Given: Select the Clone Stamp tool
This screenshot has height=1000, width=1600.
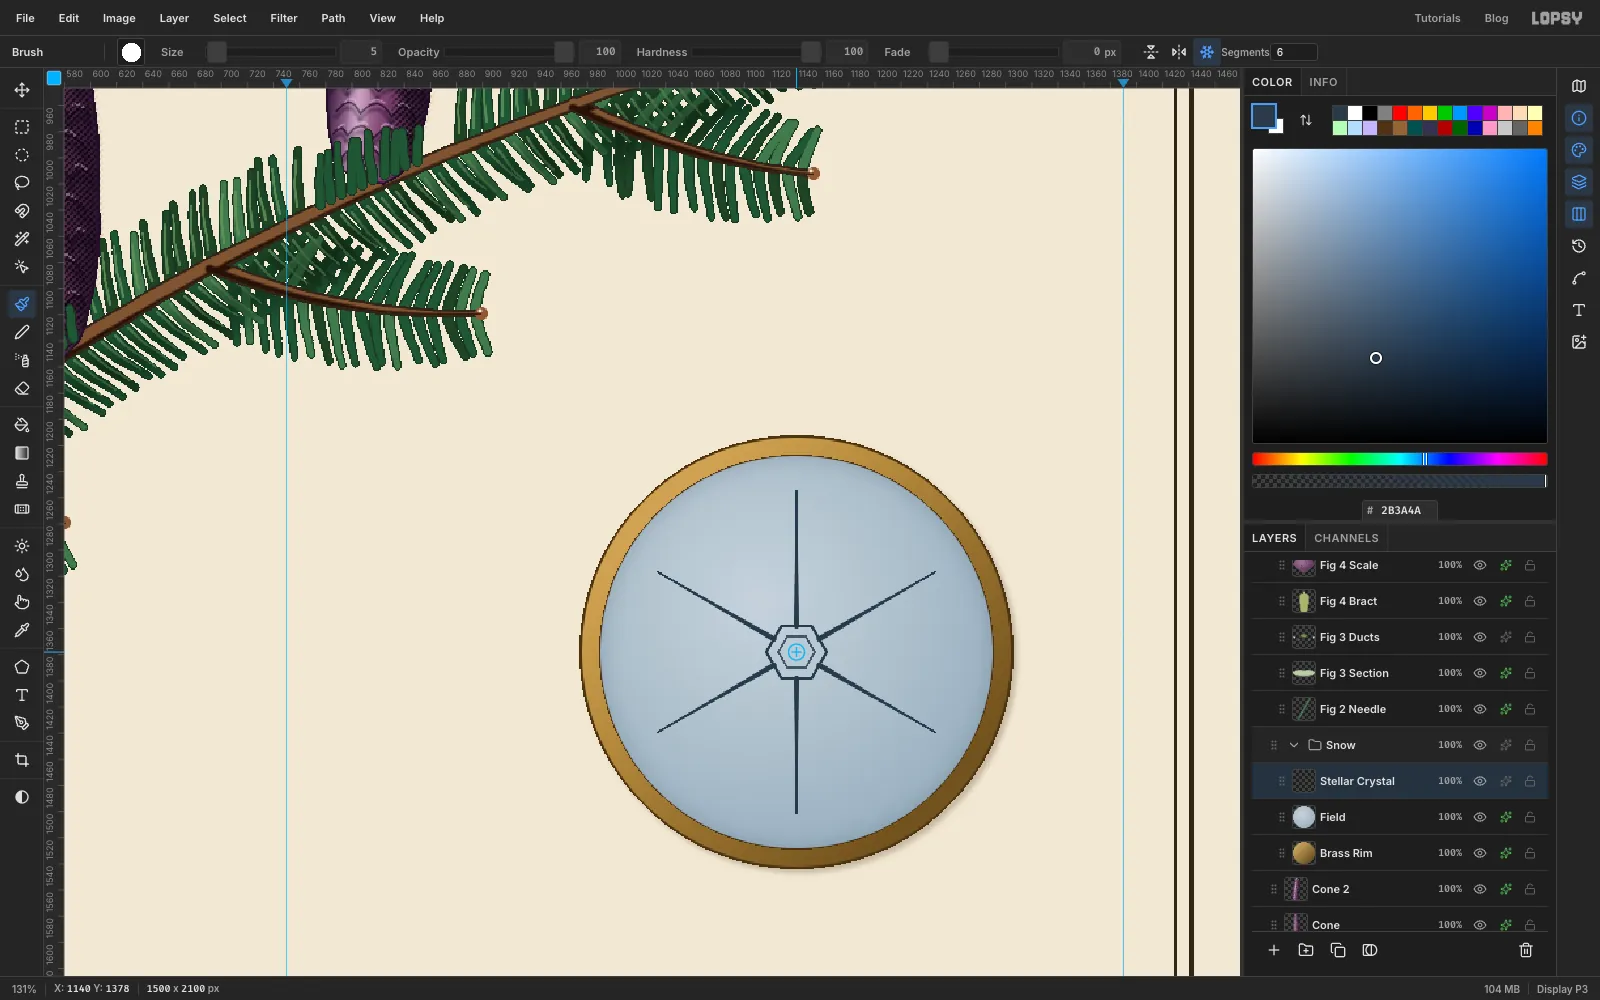Looking at the screenshot, I should [x=22, y=481].
